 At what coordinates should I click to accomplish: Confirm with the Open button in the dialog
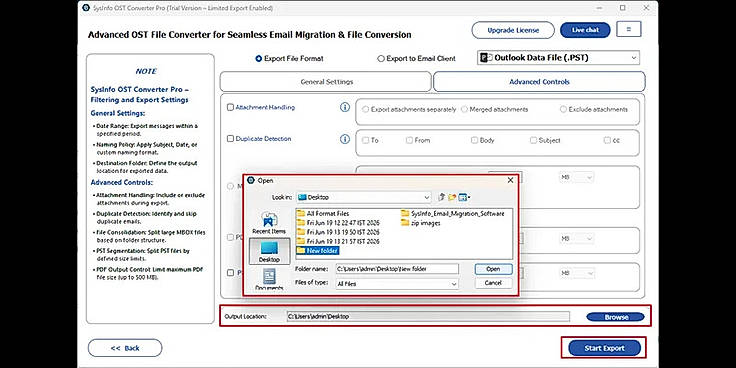[x=493, y=269]
